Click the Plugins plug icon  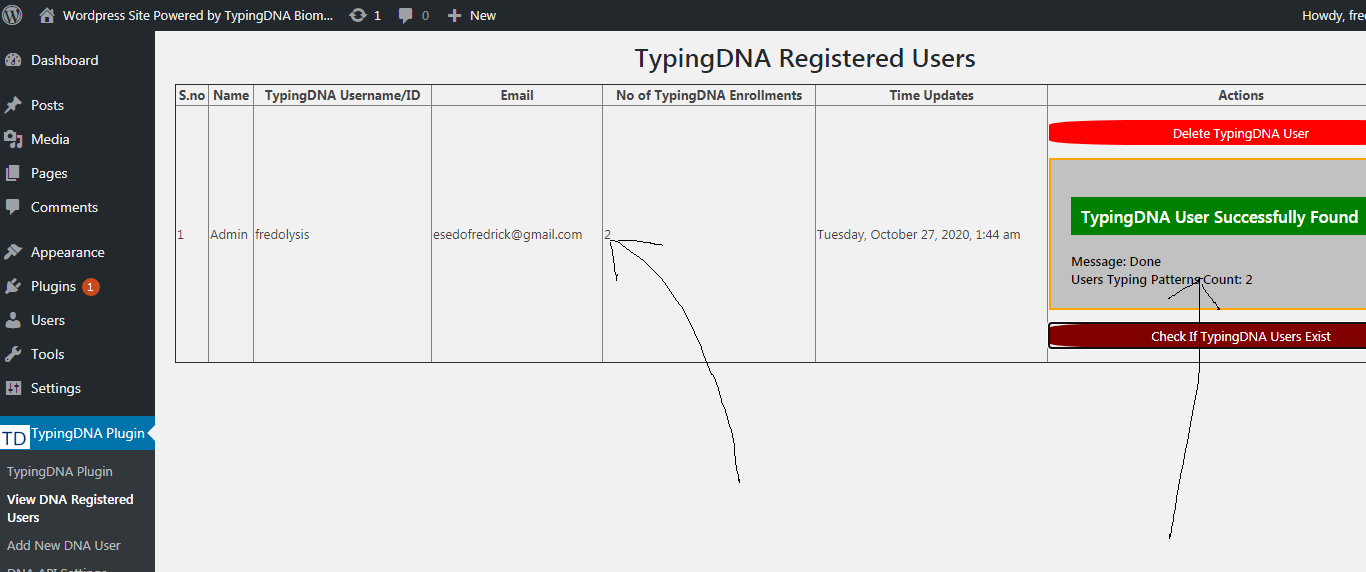pyautogui.click(x=13, y=286)
